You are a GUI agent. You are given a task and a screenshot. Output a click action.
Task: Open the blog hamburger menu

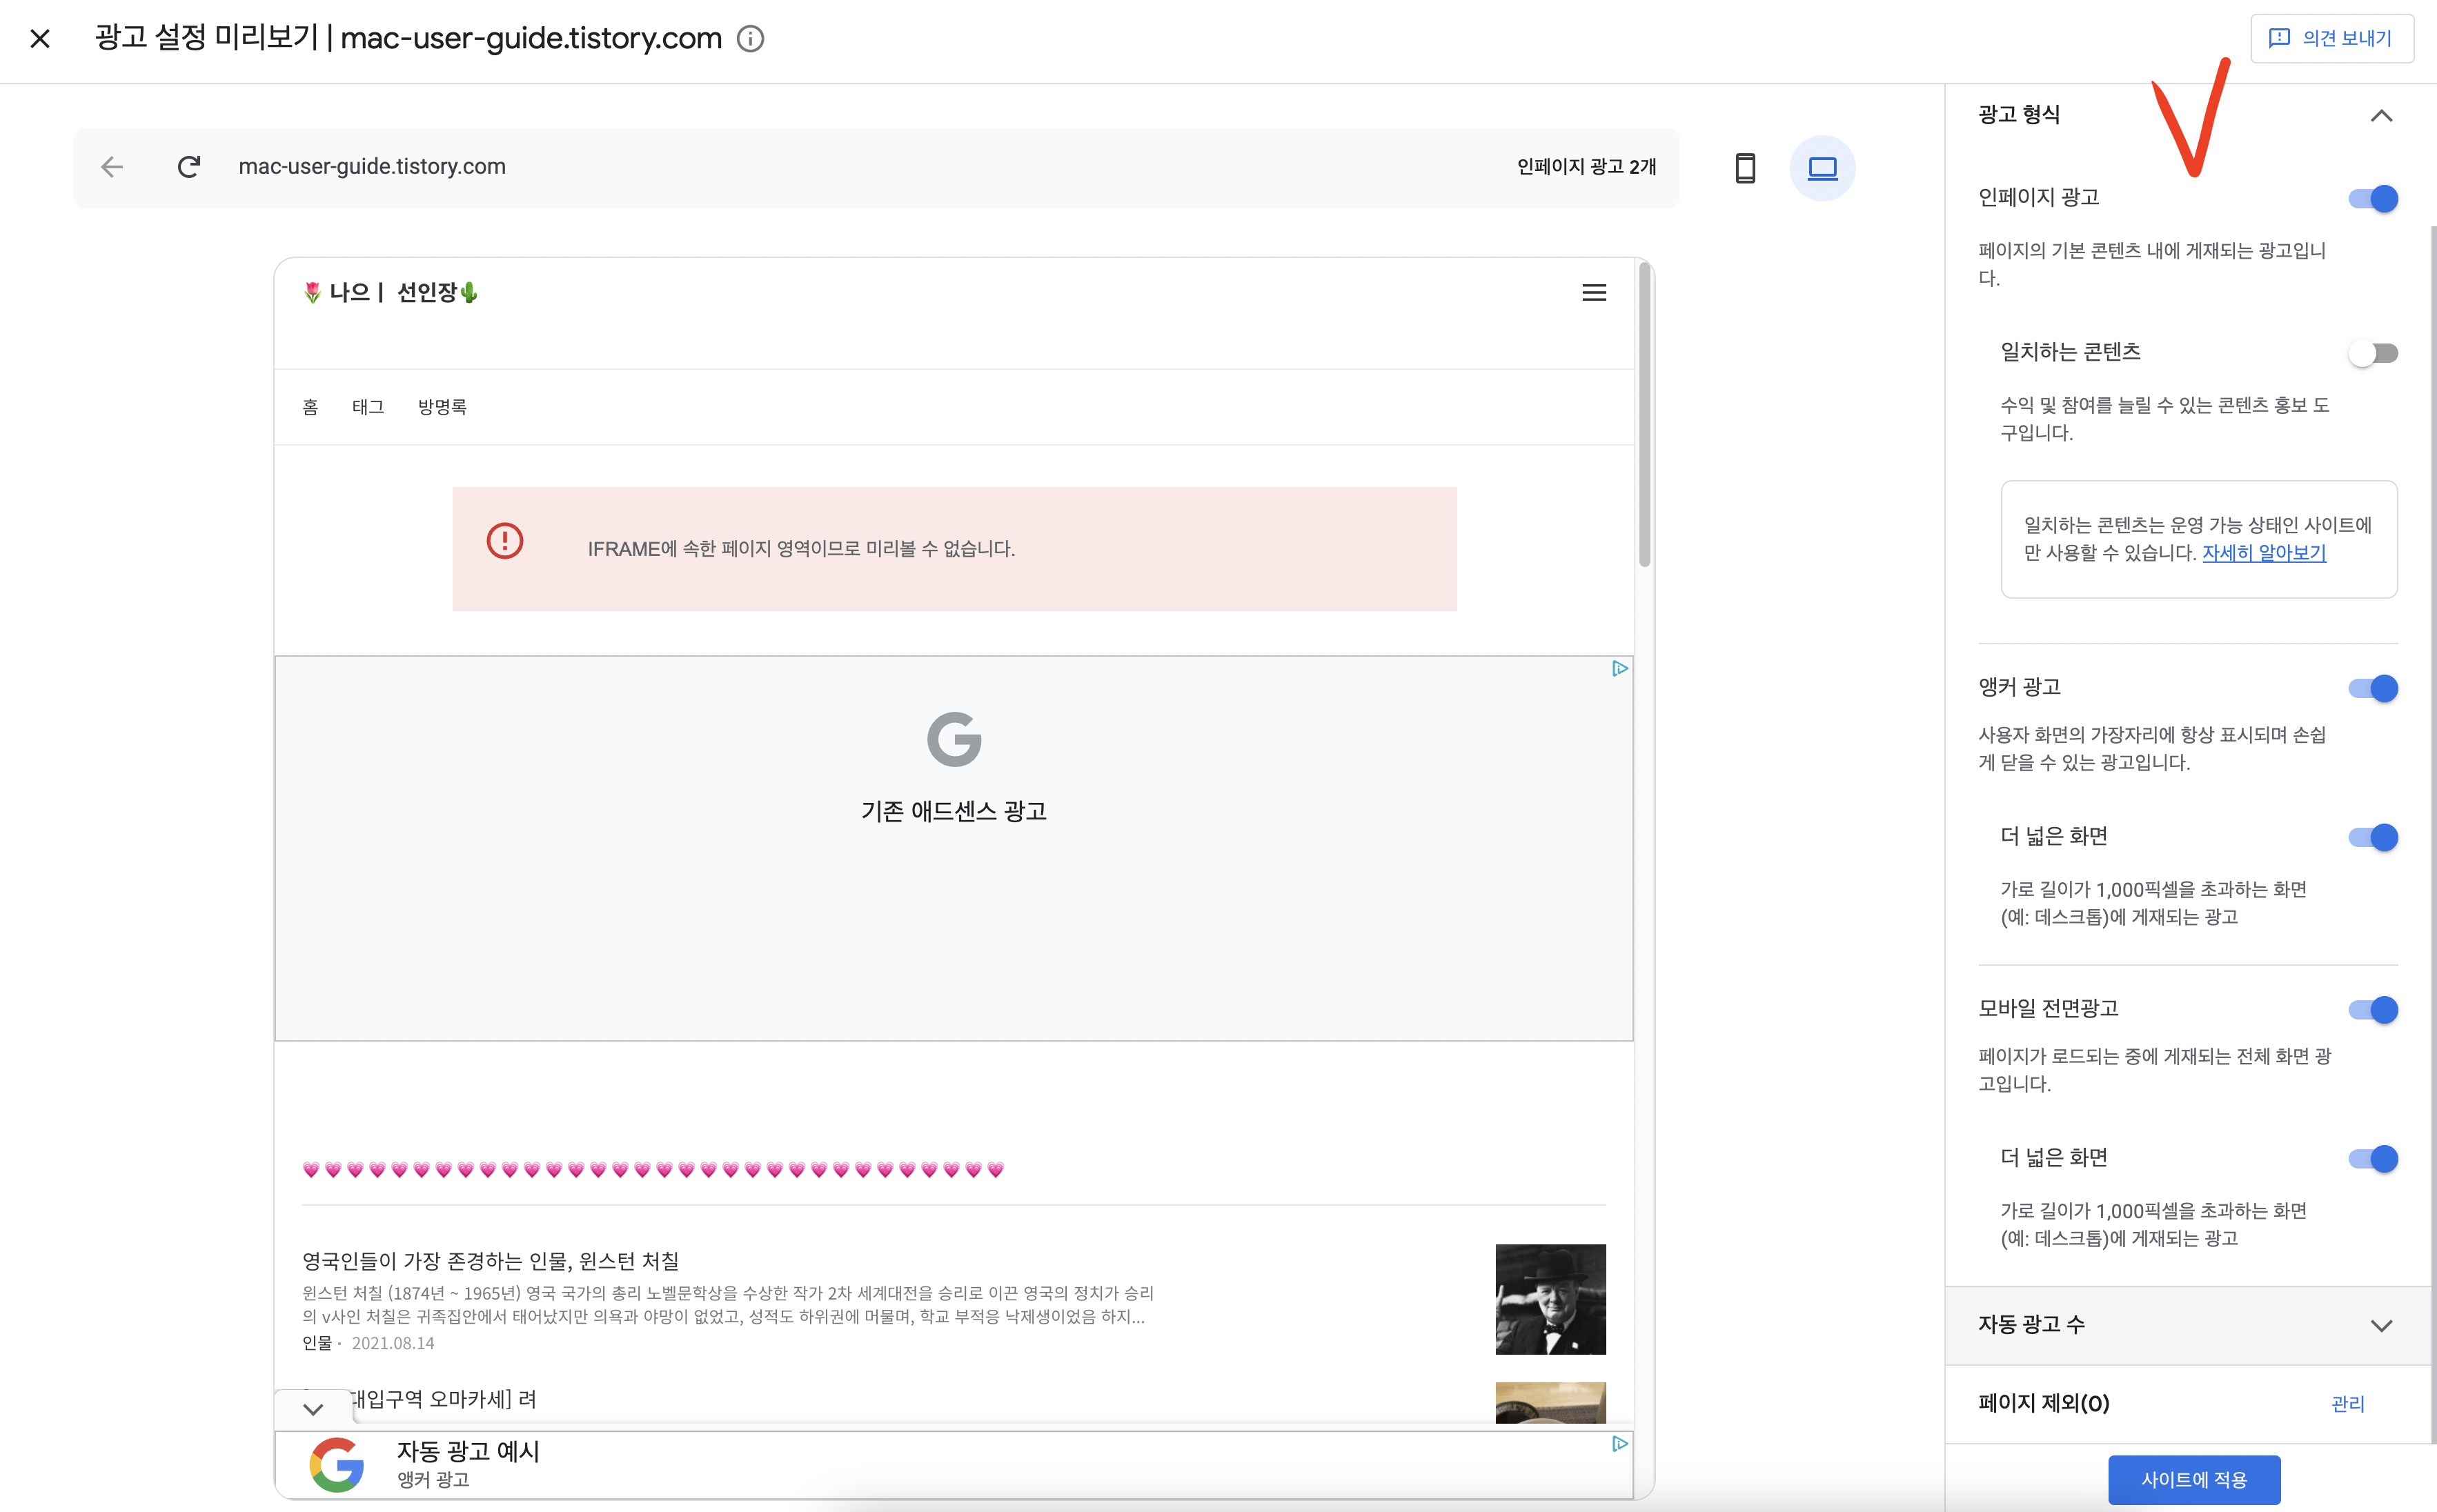(x=1594, y=293)
